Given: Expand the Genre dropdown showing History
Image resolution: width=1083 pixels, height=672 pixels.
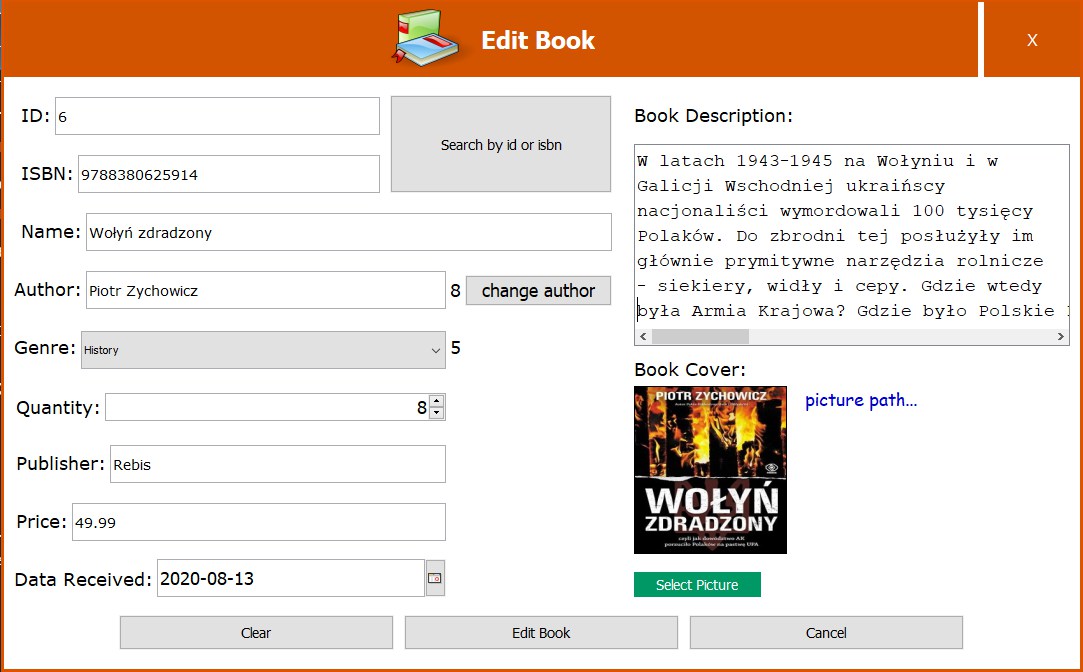Looking at the screenshot, I should tap(263, 349).
